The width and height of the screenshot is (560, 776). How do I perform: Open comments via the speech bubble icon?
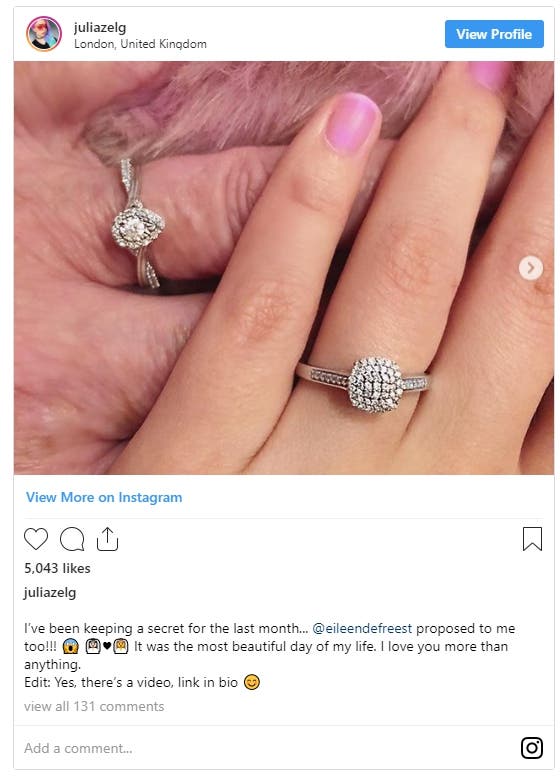(72, 539)
